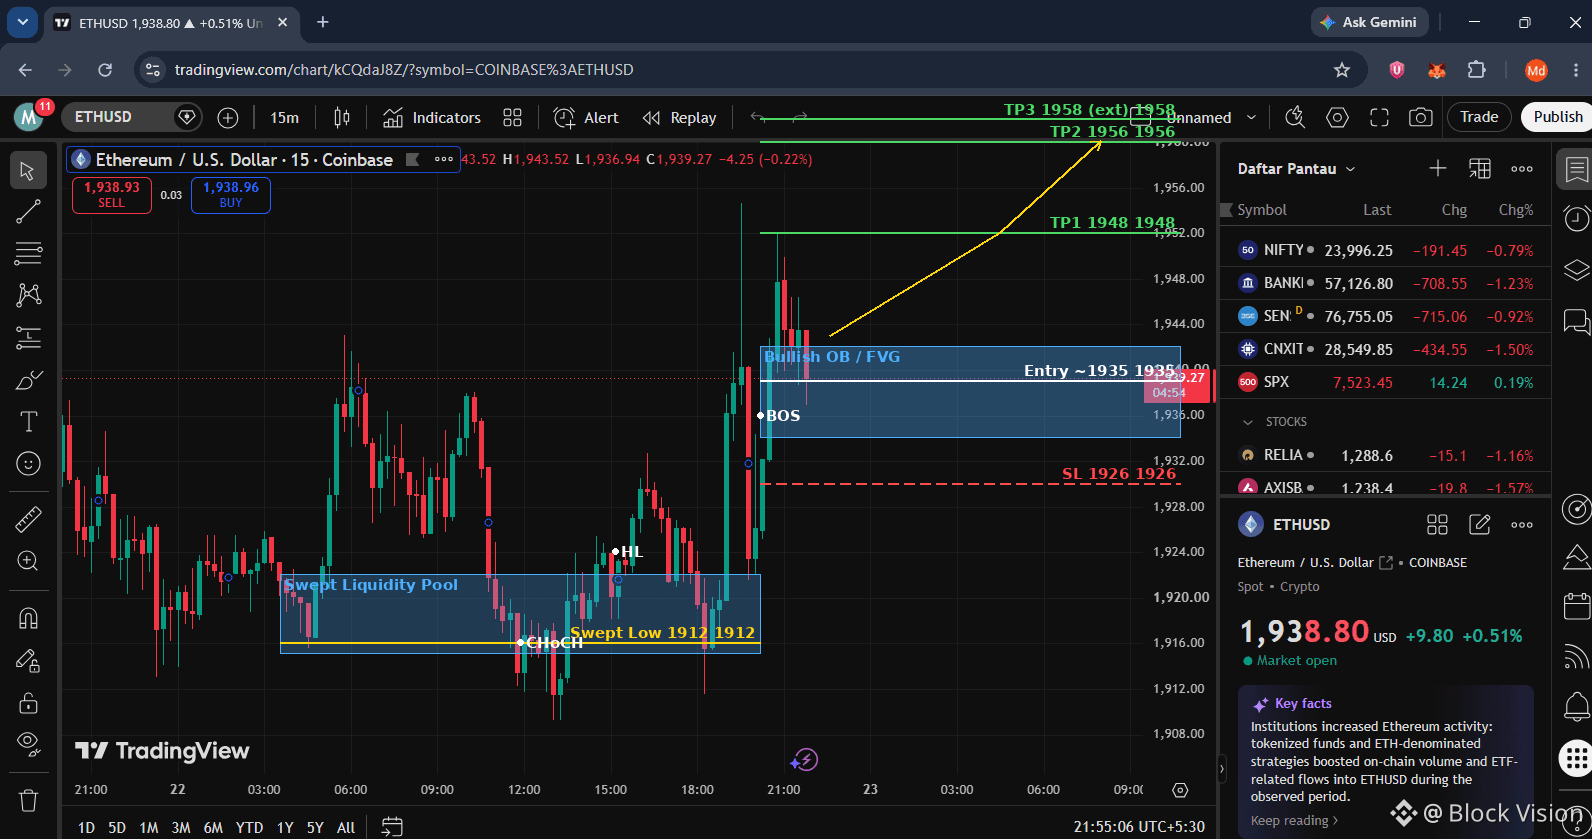Remove drawings with the trash icon

pyautogui.click(x=28, y=800)
